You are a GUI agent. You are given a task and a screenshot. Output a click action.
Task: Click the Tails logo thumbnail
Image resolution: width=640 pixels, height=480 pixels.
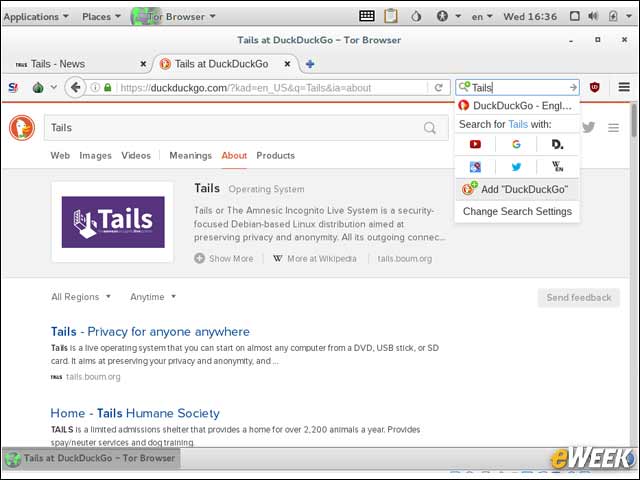113,222
